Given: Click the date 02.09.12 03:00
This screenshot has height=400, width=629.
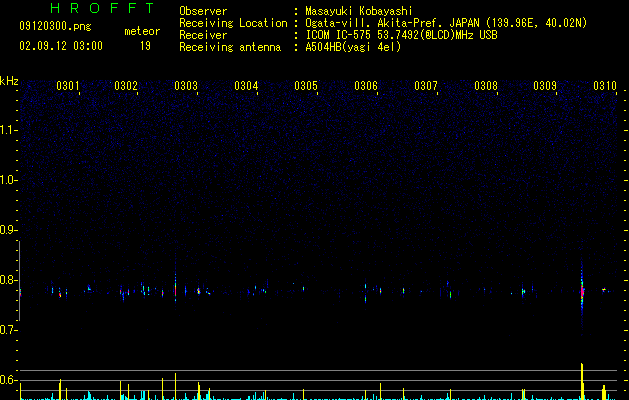Looking at the screenshot, I should coord(61,46).
